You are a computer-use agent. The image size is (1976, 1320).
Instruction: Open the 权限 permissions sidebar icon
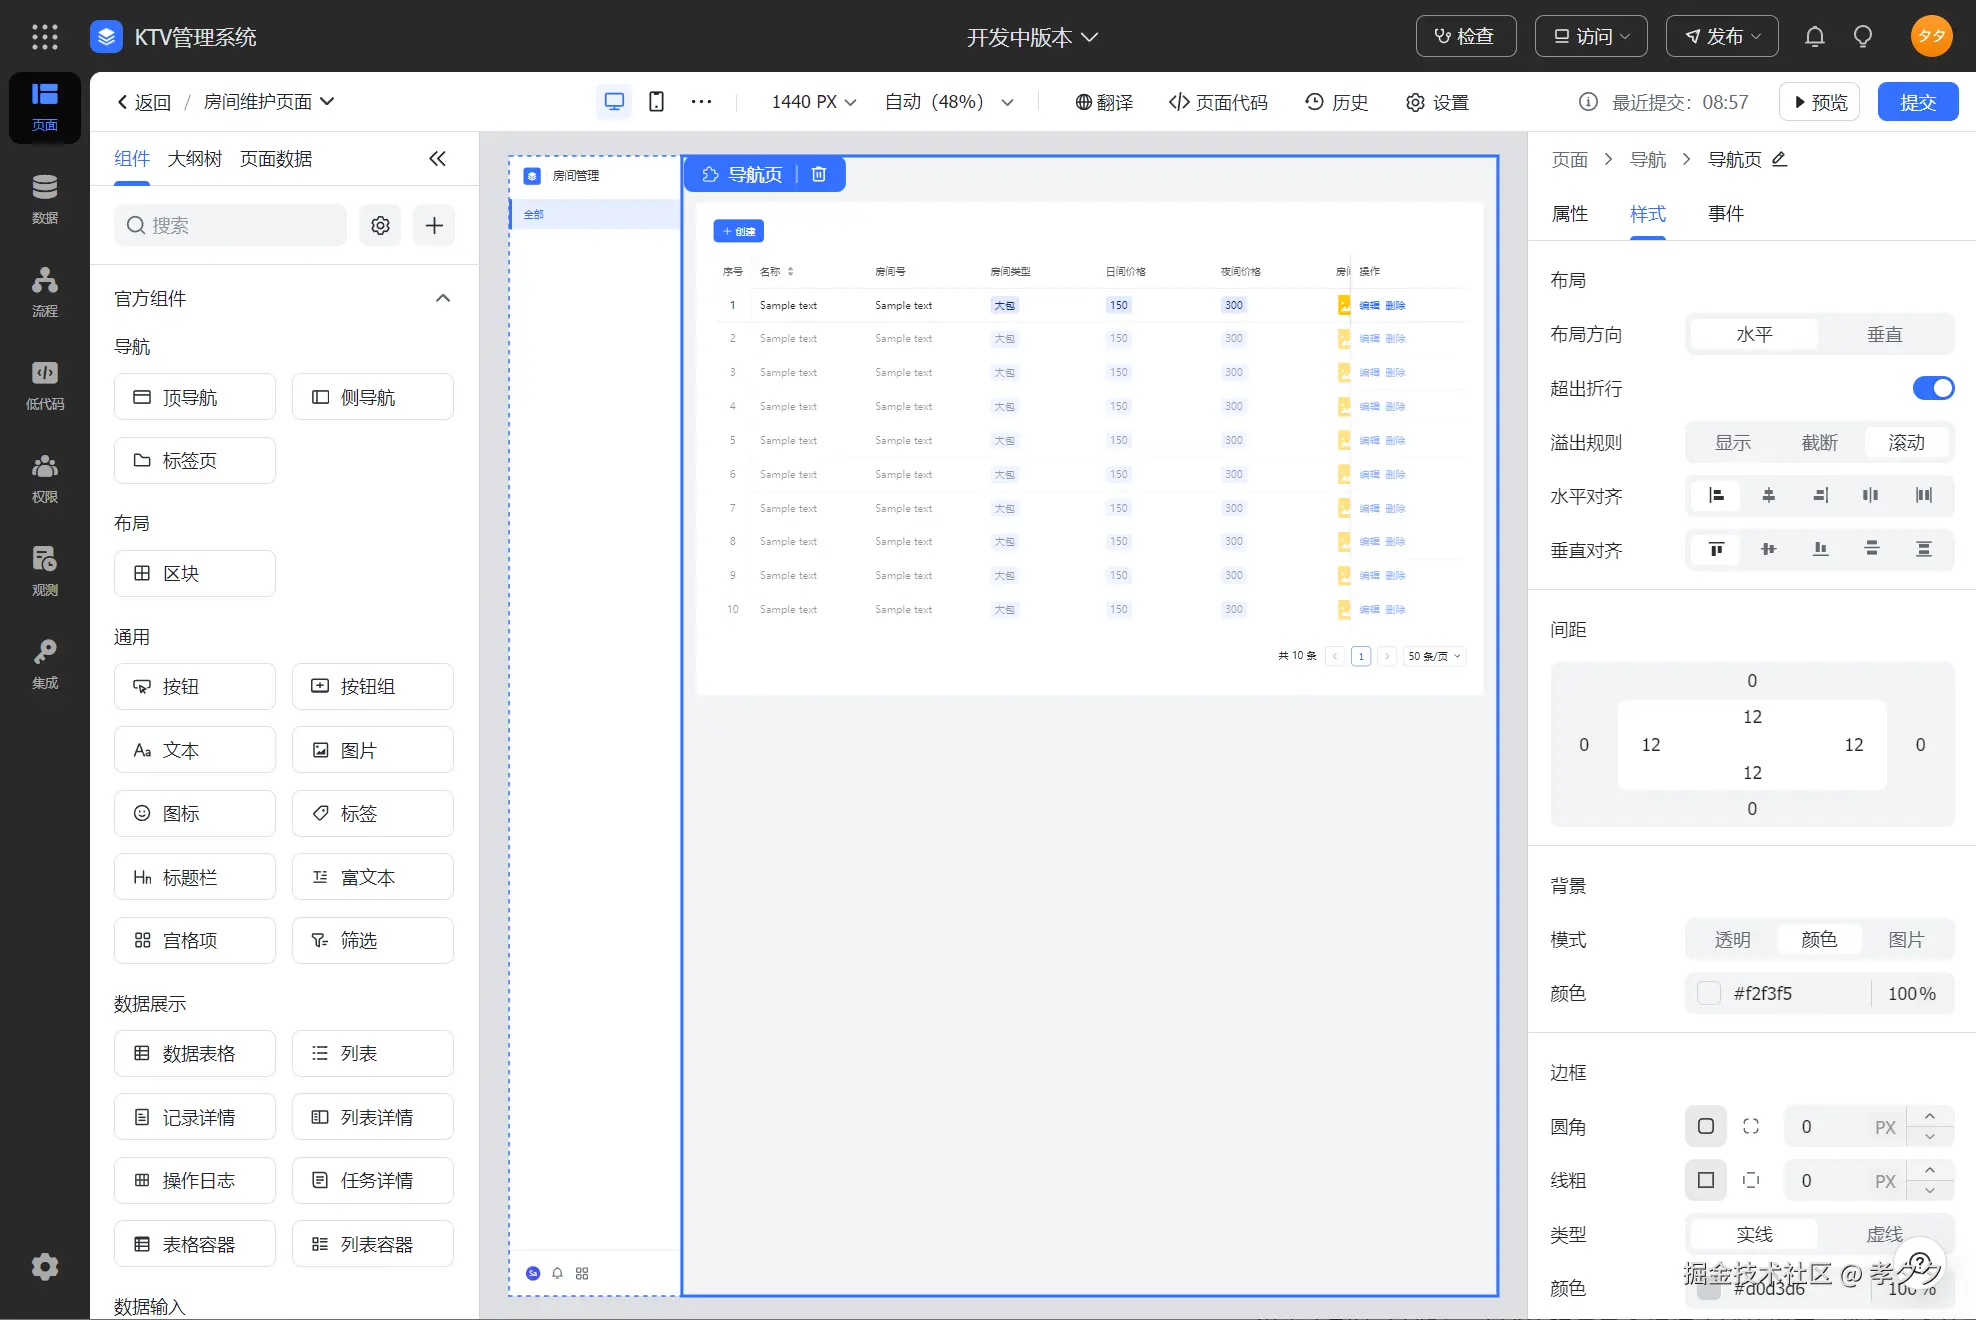pyautogui.click(x=44, y=477)
